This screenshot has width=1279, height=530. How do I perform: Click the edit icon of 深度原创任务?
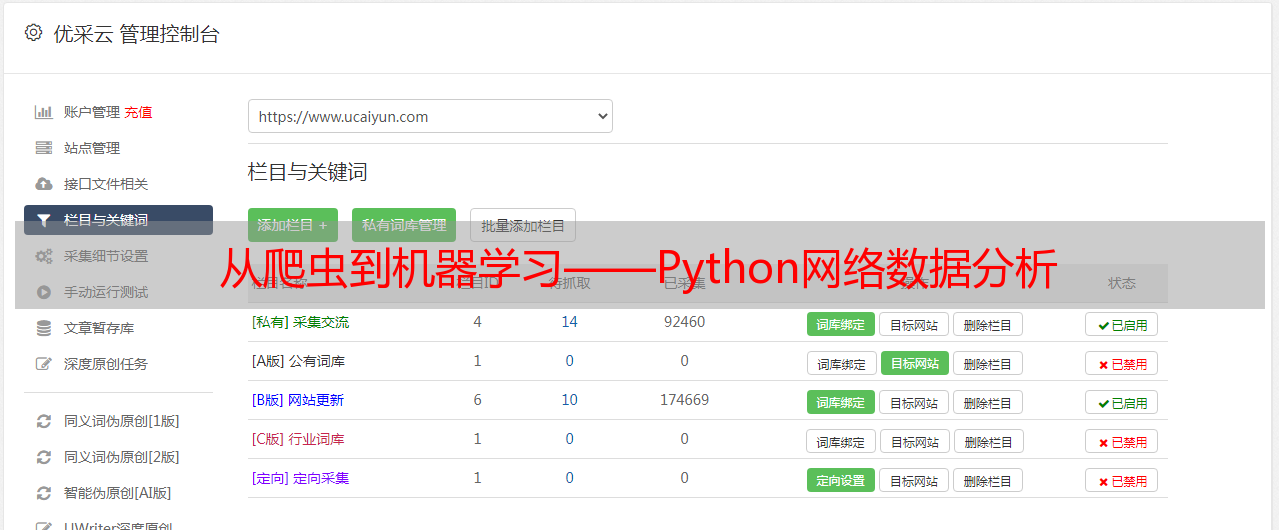point(43,364)
